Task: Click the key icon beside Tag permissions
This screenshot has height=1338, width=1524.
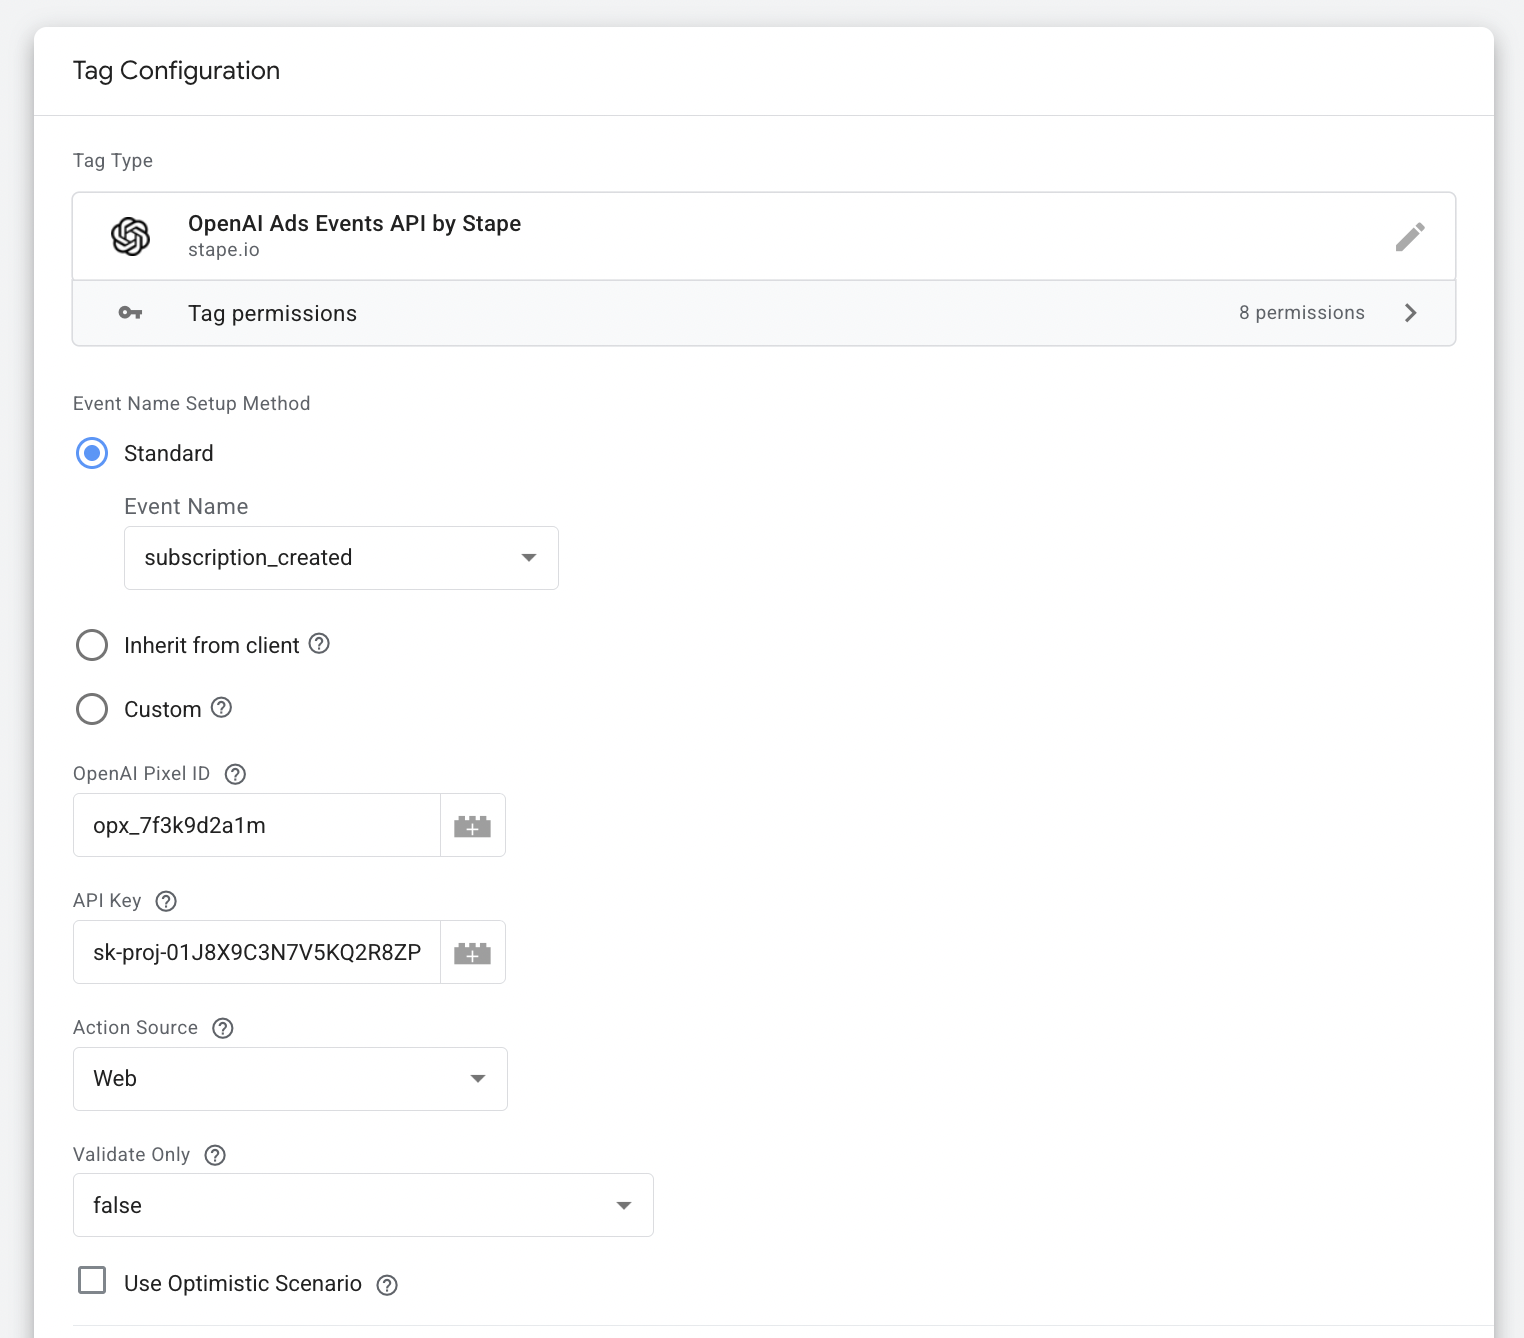Action: click(130, 313)
